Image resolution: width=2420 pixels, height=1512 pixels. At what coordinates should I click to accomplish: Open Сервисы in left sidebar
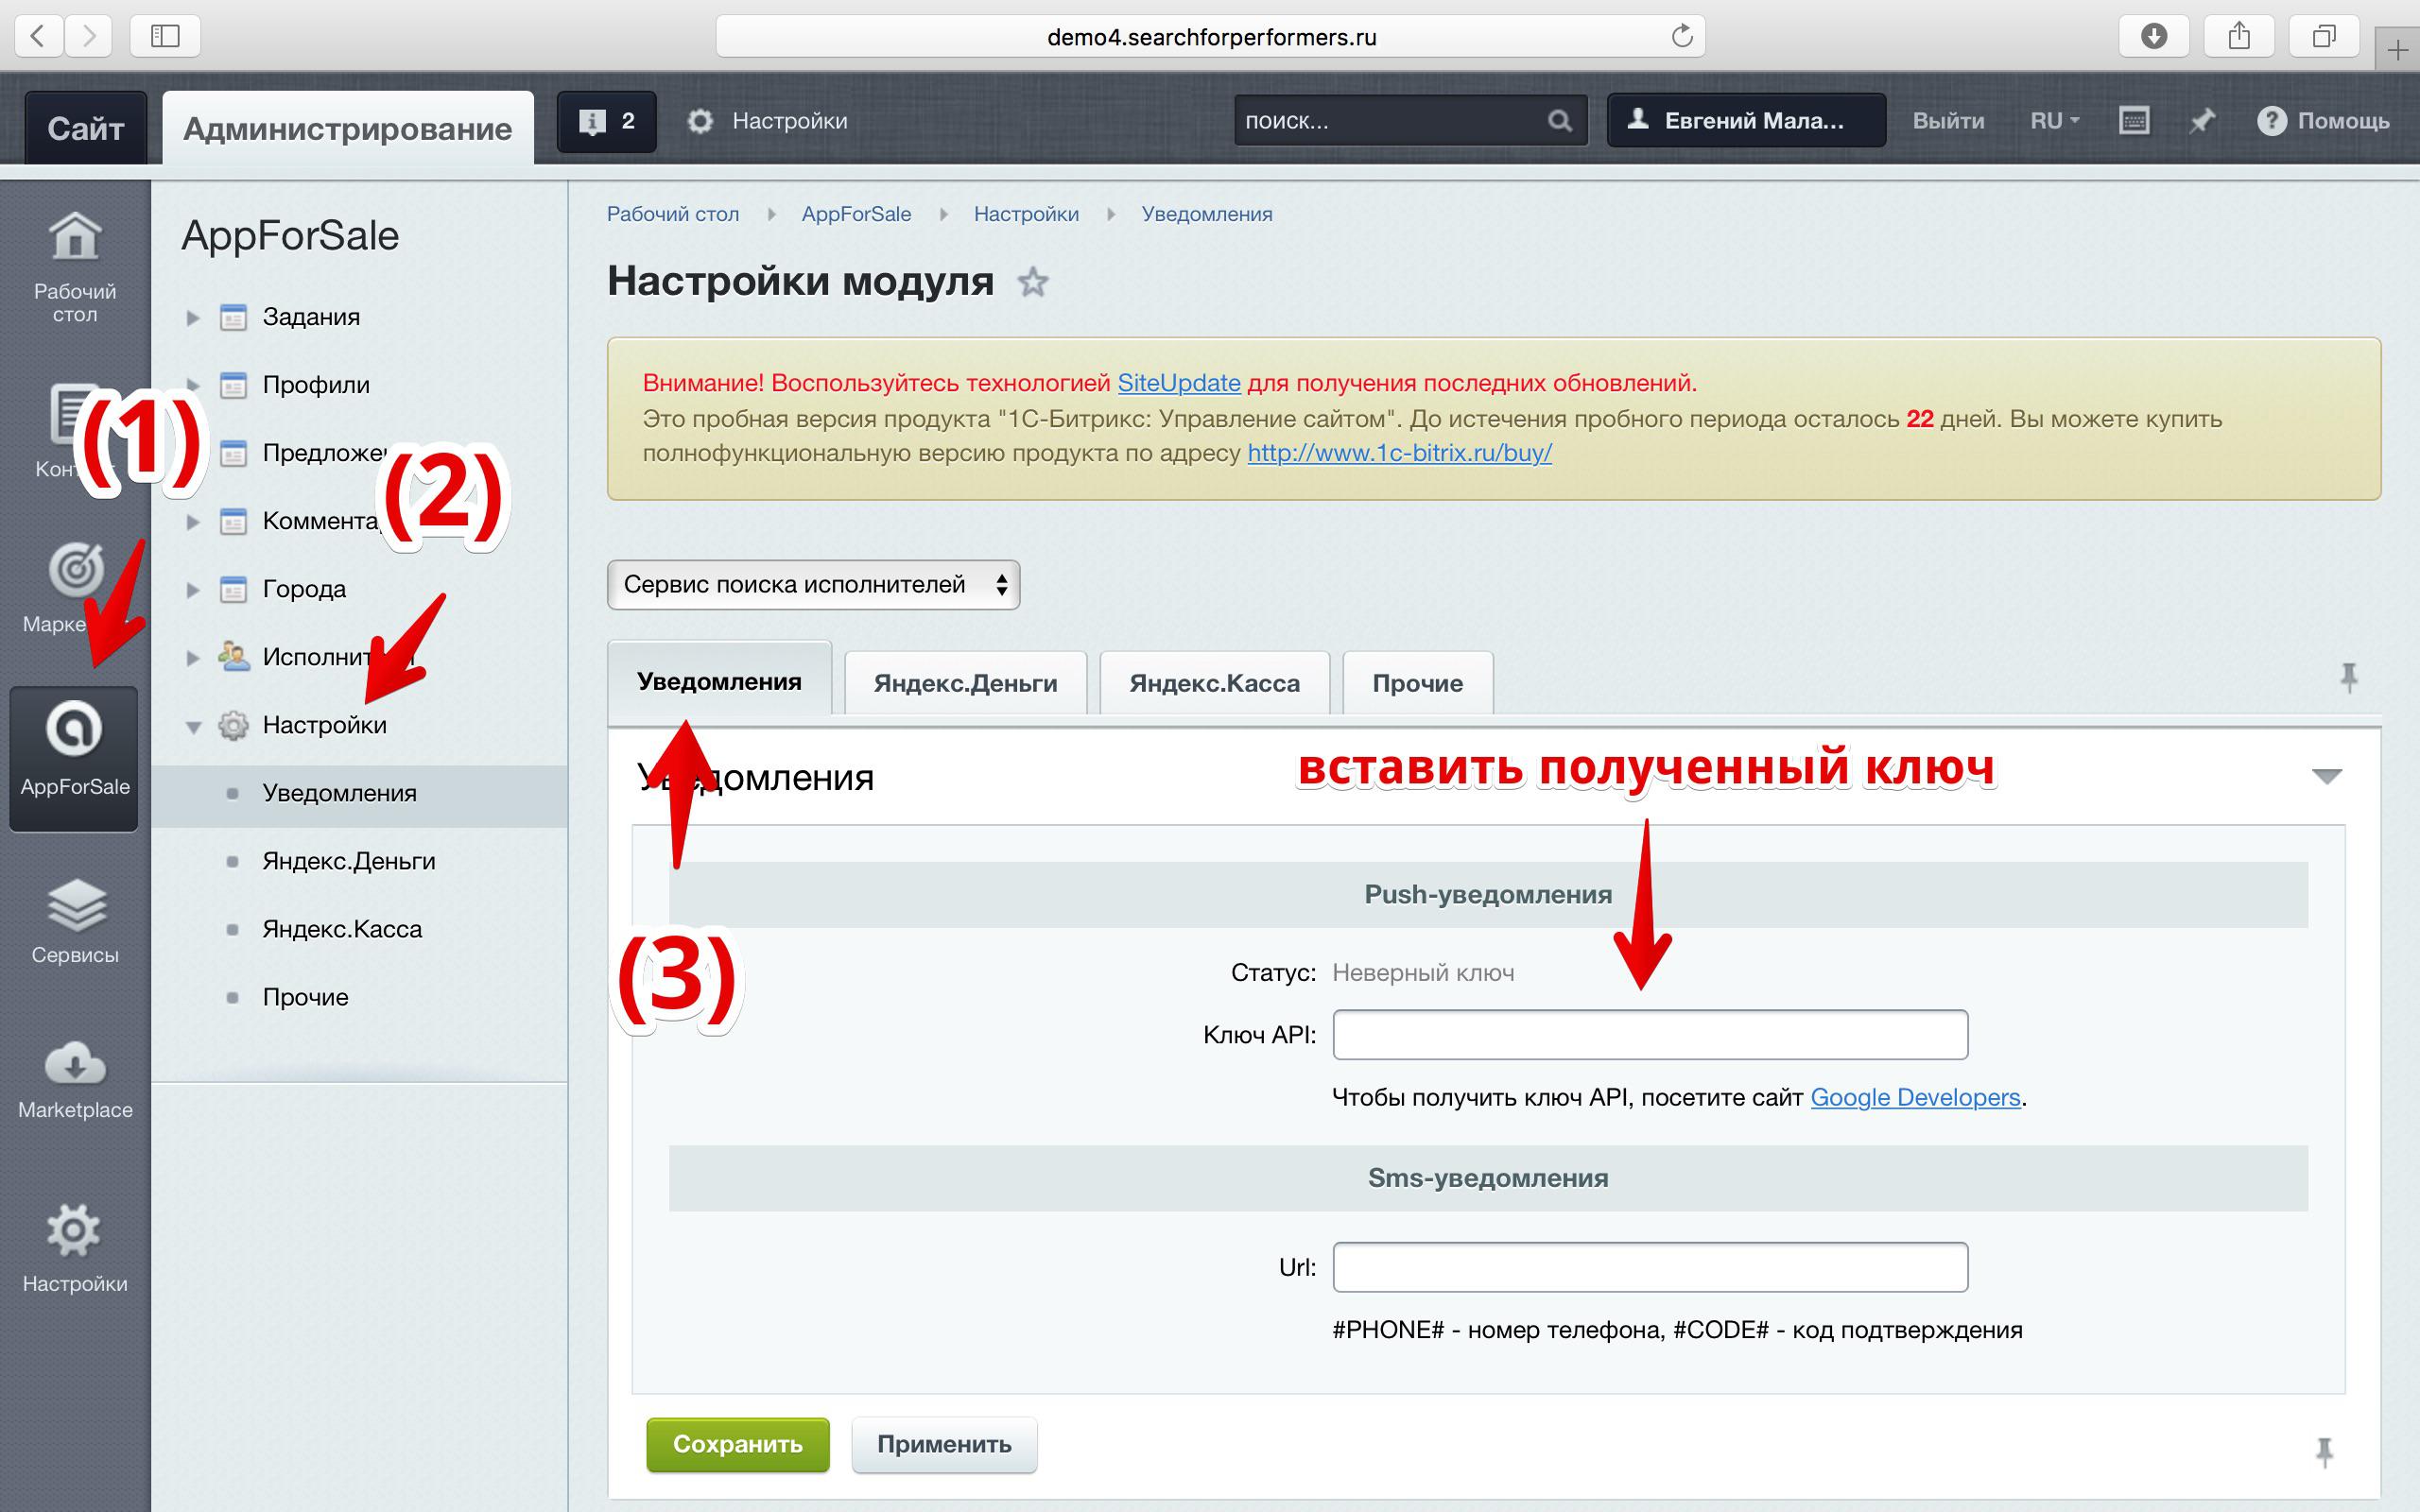point(75,920)
